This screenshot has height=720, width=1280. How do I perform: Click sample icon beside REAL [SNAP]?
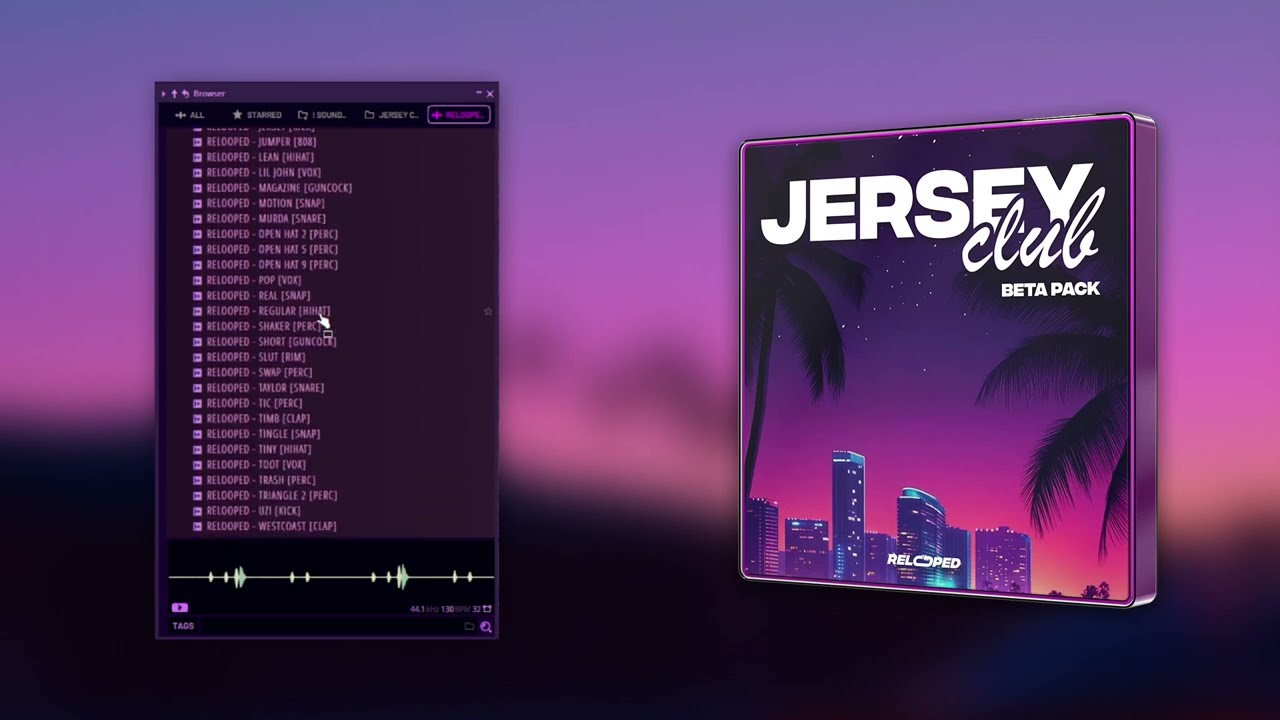[x=198, y=296]
